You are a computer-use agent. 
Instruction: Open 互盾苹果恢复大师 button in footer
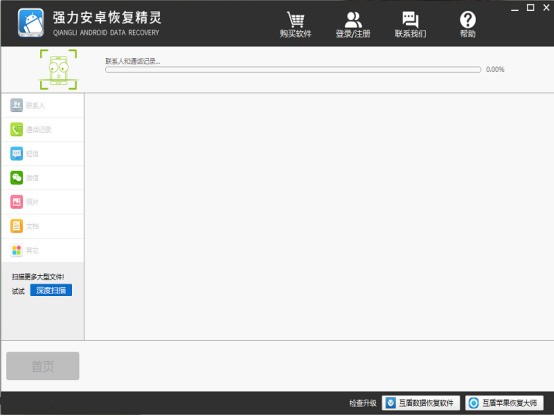[504, 403]
